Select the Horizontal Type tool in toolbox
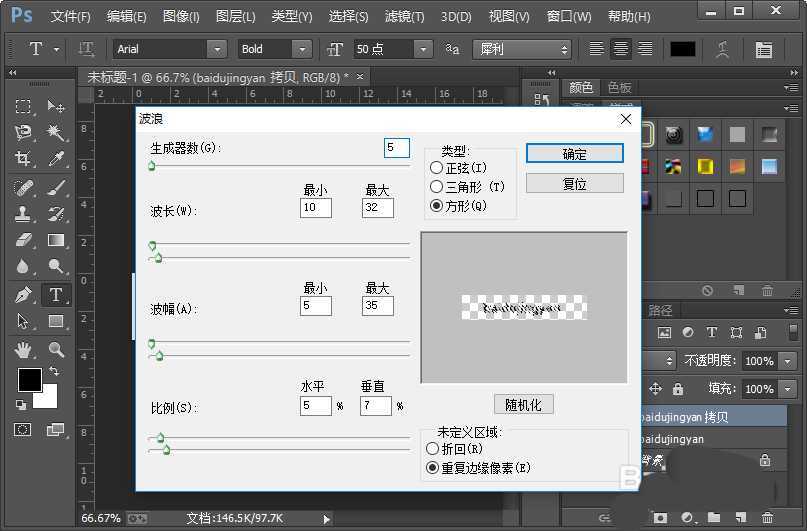The image size is (807, 531). tap(56, 295)
